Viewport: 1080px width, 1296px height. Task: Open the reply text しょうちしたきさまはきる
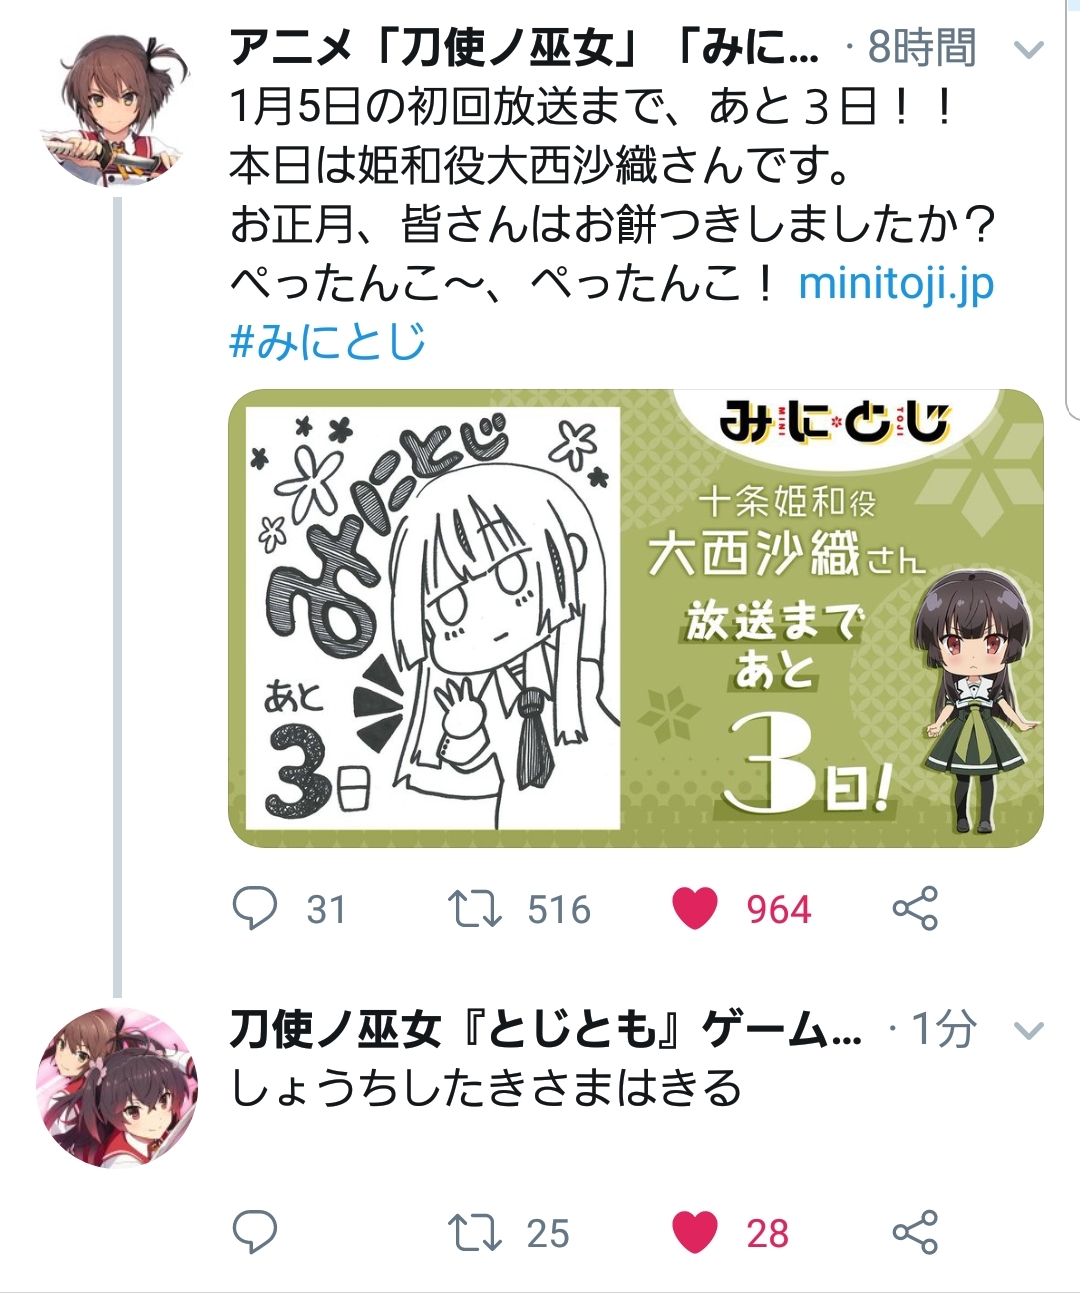pos(486,1088)
